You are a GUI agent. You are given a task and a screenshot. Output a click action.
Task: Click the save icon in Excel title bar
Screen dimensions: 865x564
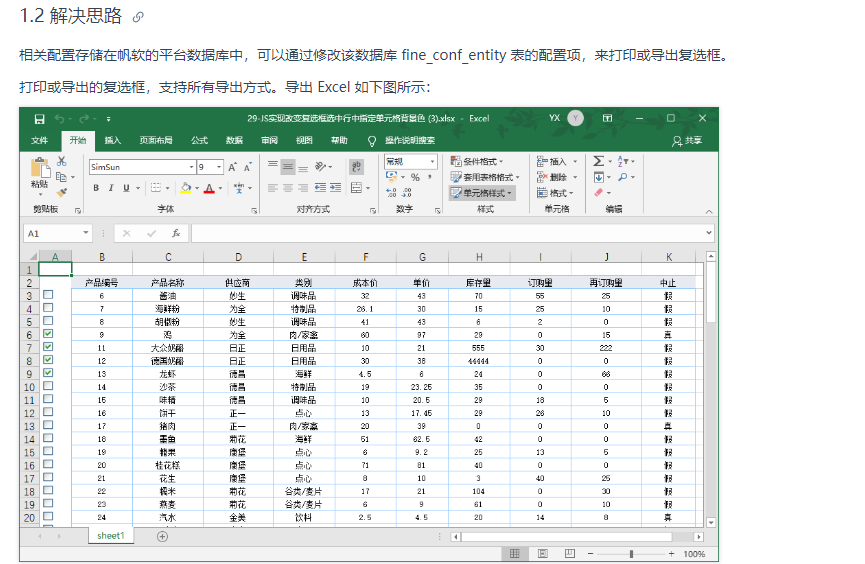pos(39,119)
